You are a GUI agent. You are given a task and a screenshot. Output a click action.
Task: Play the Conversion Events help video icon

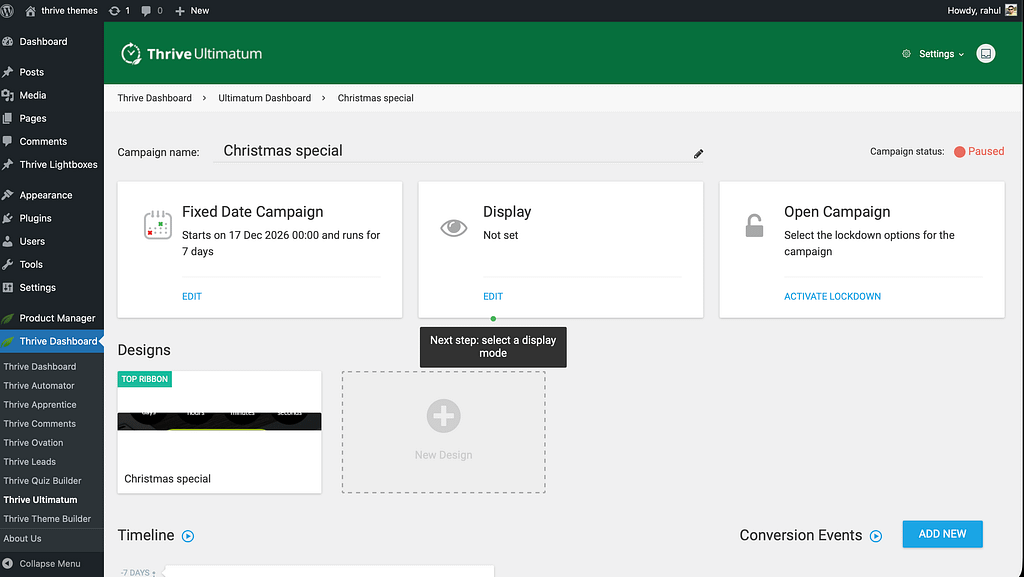click(x=876, y=536)
